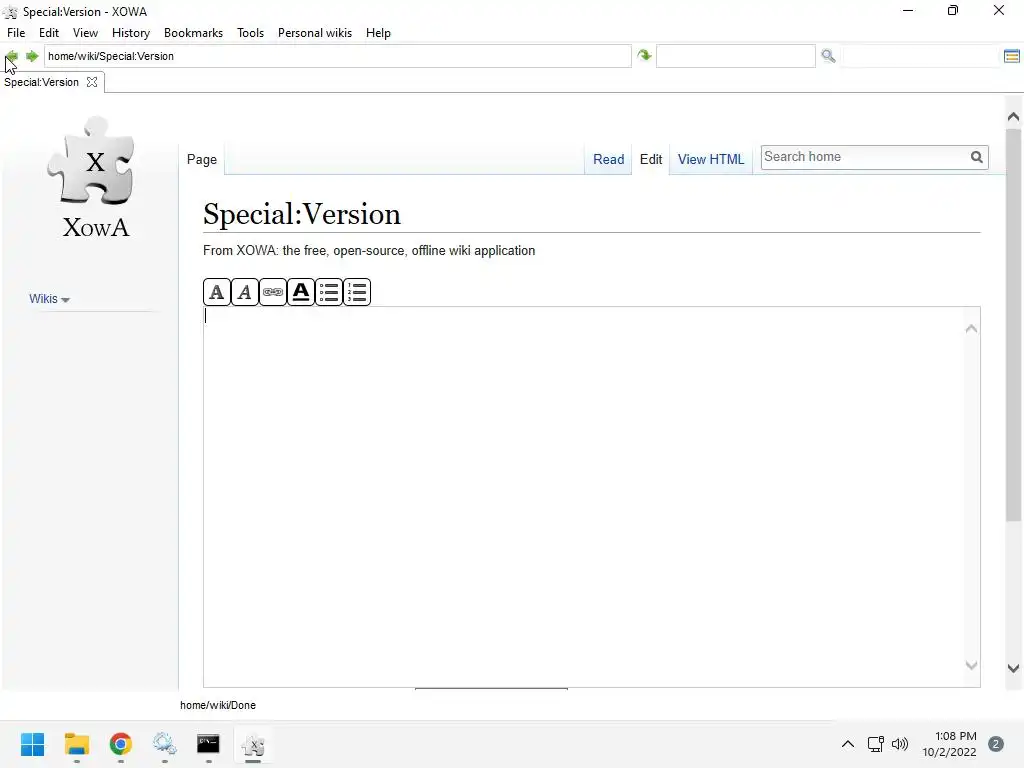Click the network icon in the system tray

pos(875,744)
